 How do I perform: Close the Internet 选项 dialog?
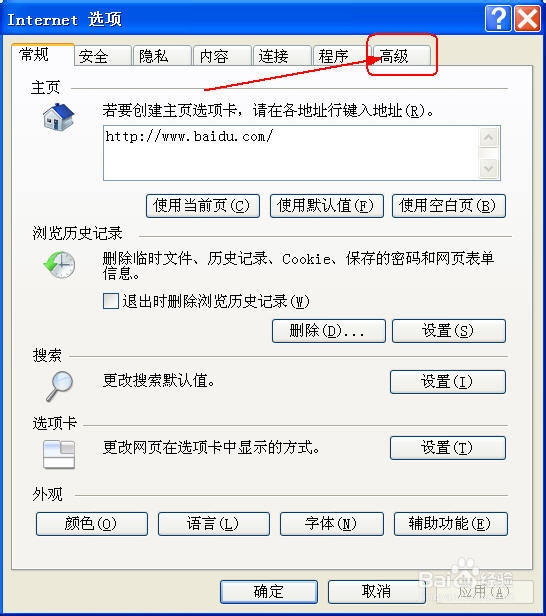(527, 18)
